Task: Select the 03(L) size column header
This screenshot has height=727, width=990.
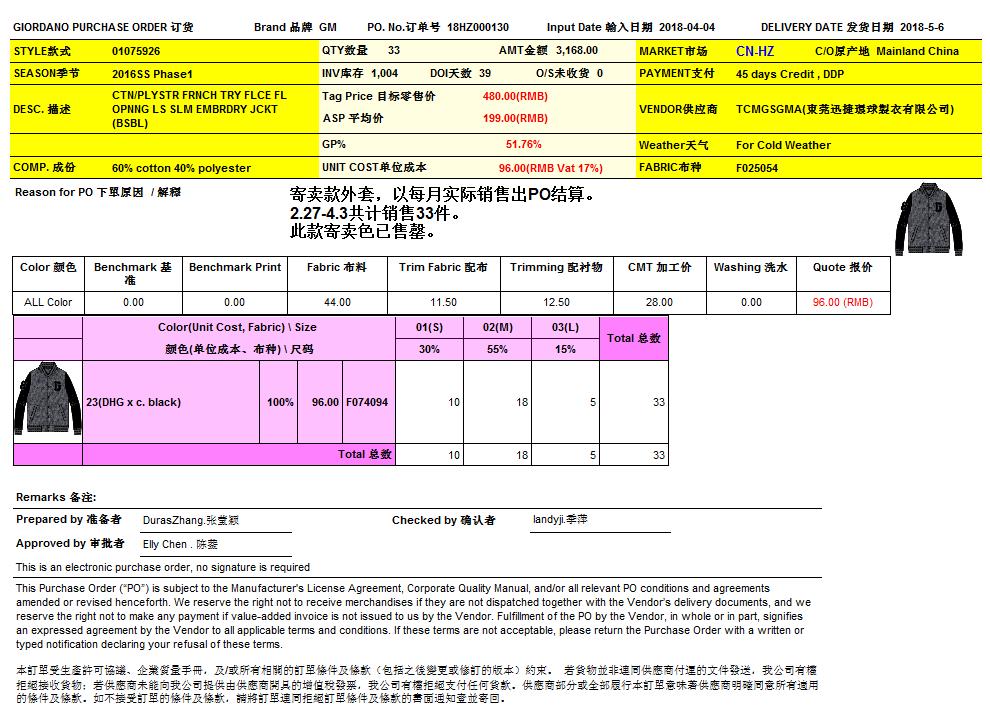Action: pyautogui.click(x=565, y=327)
